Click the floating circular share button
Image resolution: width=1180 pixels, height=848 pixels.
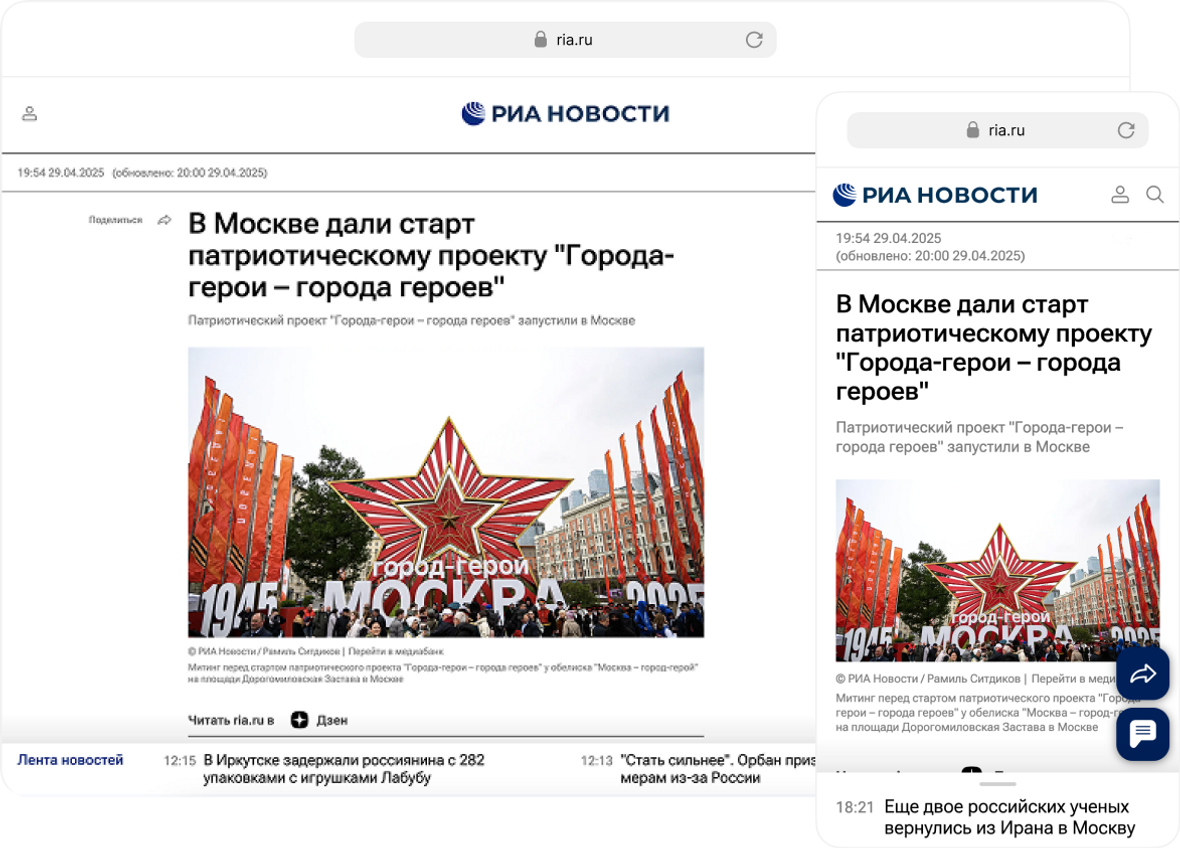click(1142, 674)
